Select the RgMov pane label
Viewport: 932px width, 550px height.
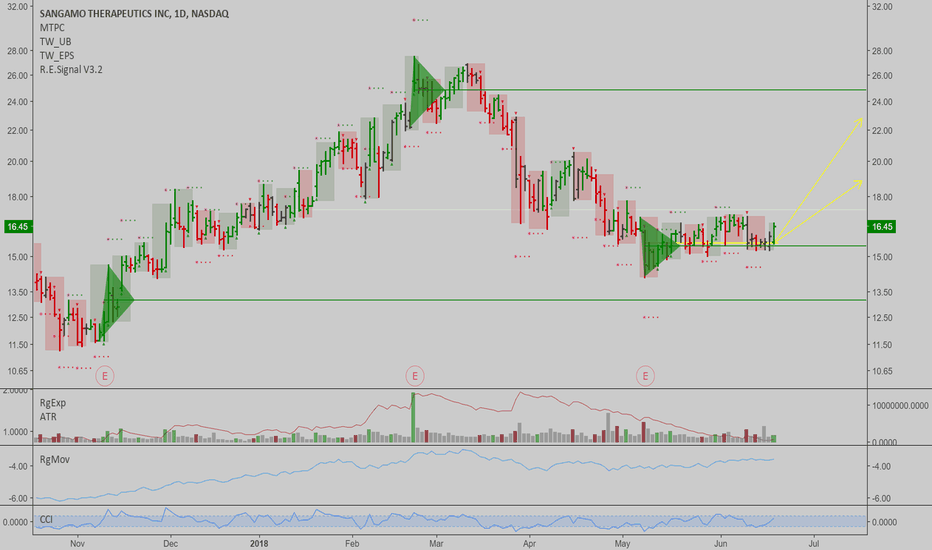55,460
